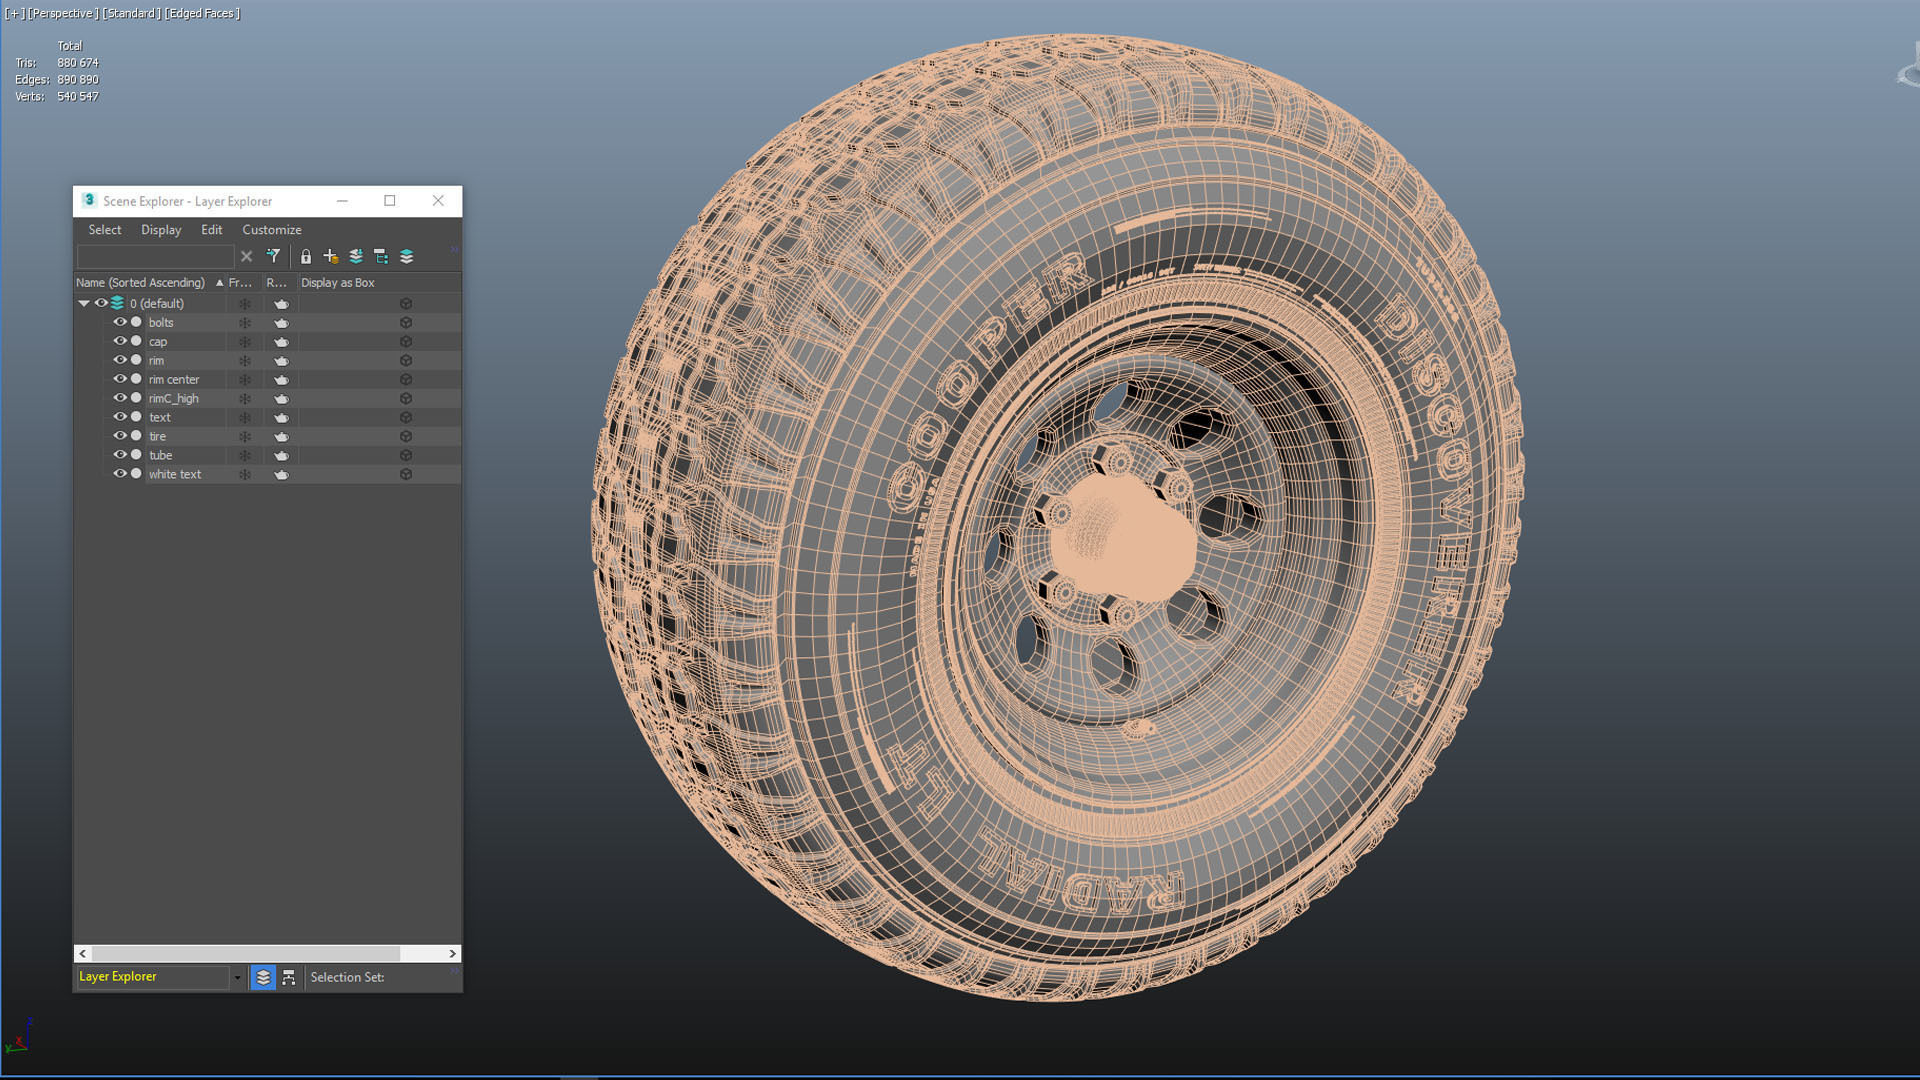Open the selection filter funnel icon
Image resolution: width=1920 pixels, height=1080 pixels.
[273, 257]
